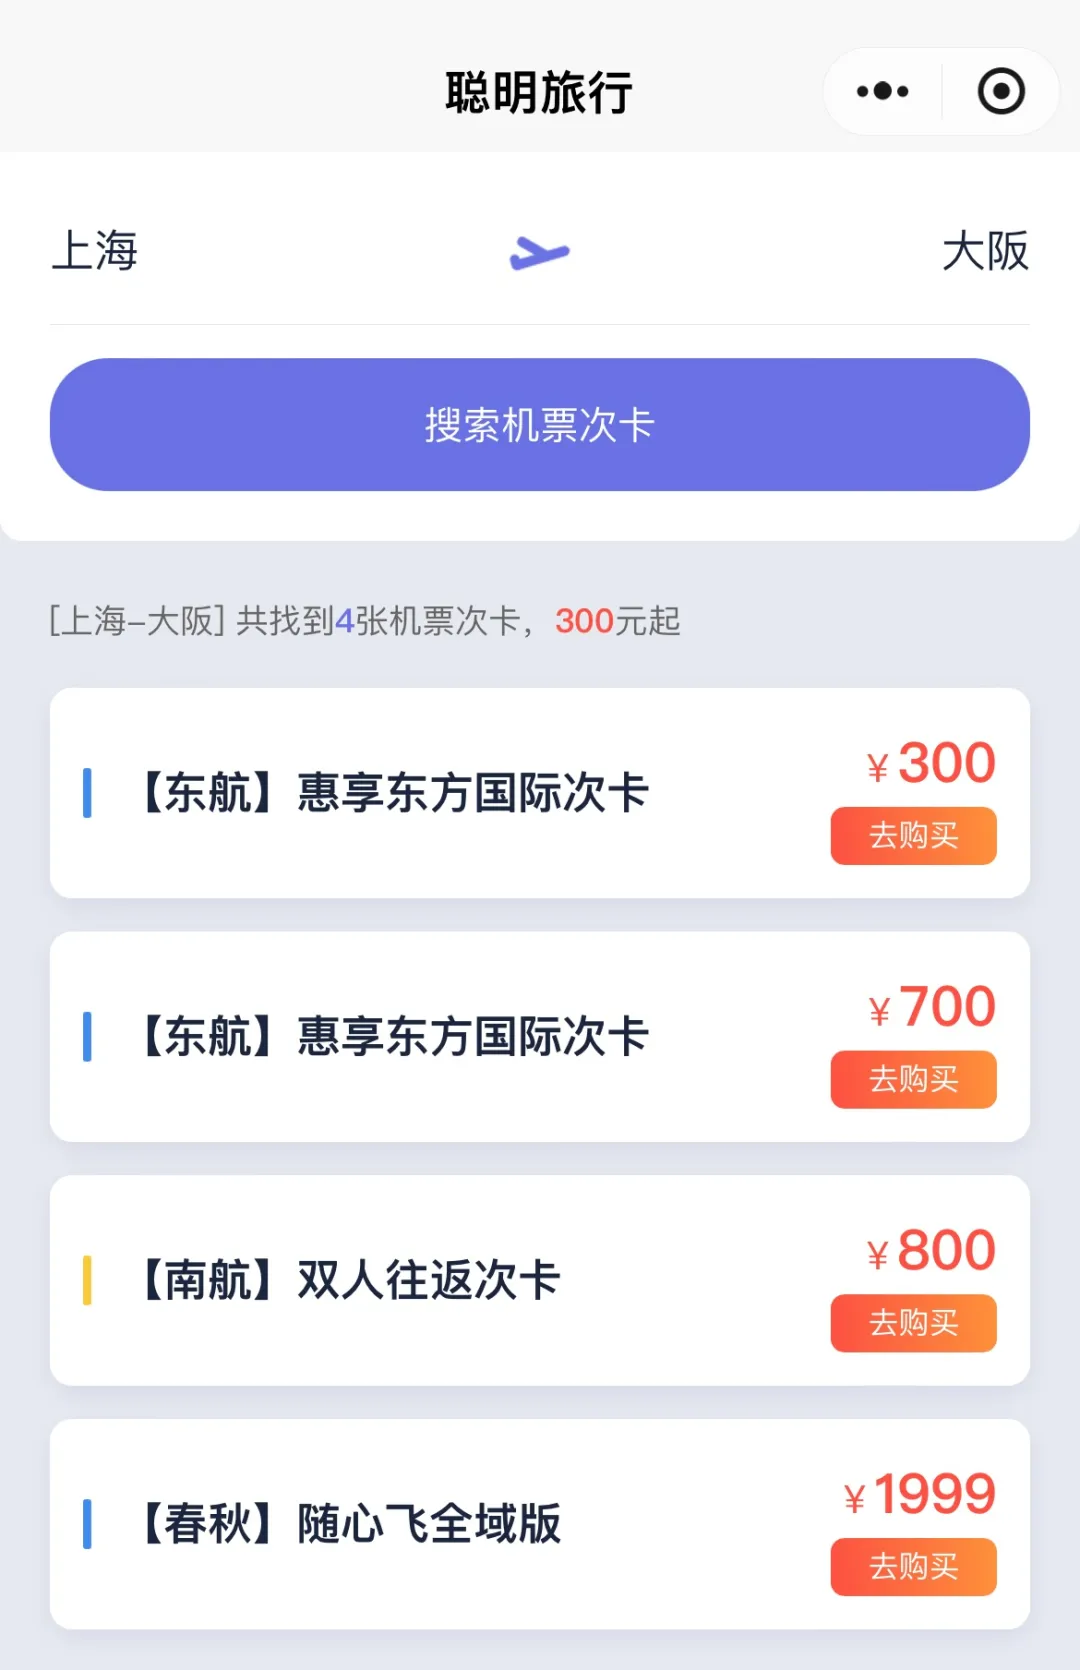Tap the airplane swap icon between cities
Viewport: 1080px width, 1670px height.
(x=539, y=252)
